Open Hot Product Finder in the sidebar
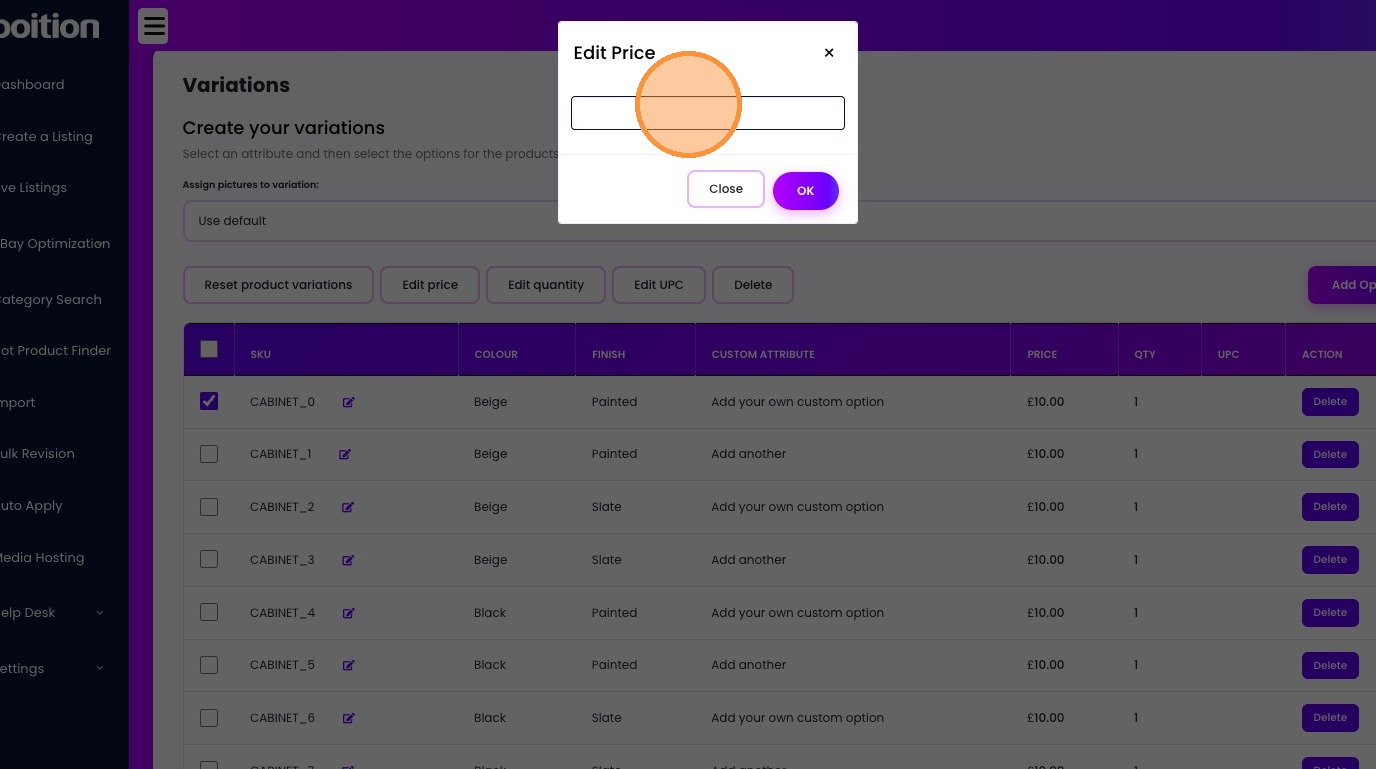The width and height of the screenshot is (1376, 769). 56,351
